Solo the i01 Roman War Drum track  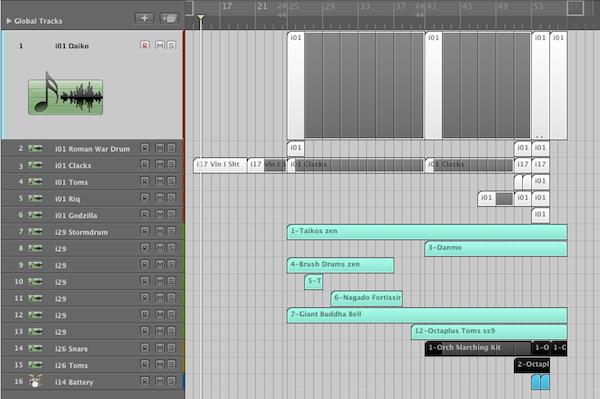point(171,148)
